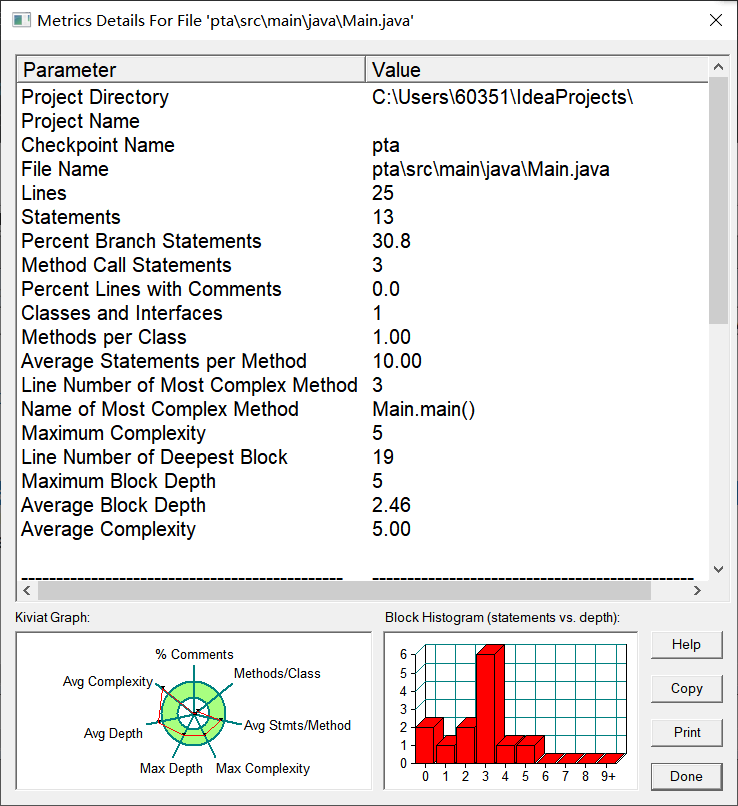Click the % Comments axis label
738x806 pixels.
point(194,654)
